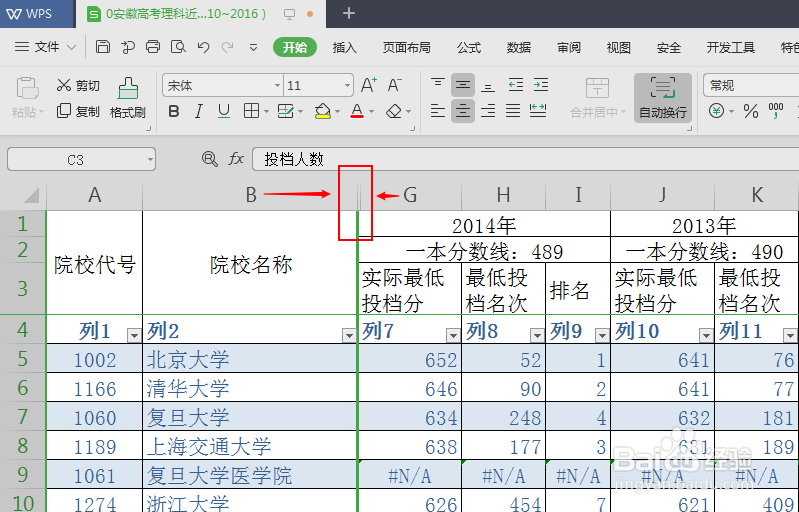
Task: Open the font size dropdown 11
Action: [347, 85]
